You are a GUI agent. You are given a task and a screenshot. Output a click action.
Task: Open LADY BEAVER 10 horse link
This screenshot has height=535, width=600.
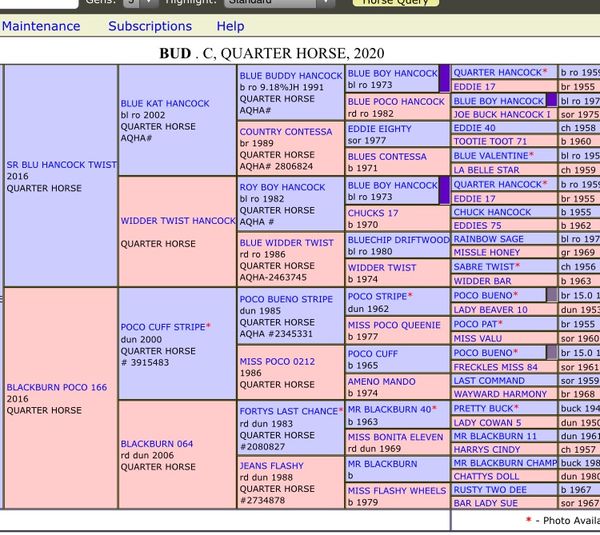491,310
